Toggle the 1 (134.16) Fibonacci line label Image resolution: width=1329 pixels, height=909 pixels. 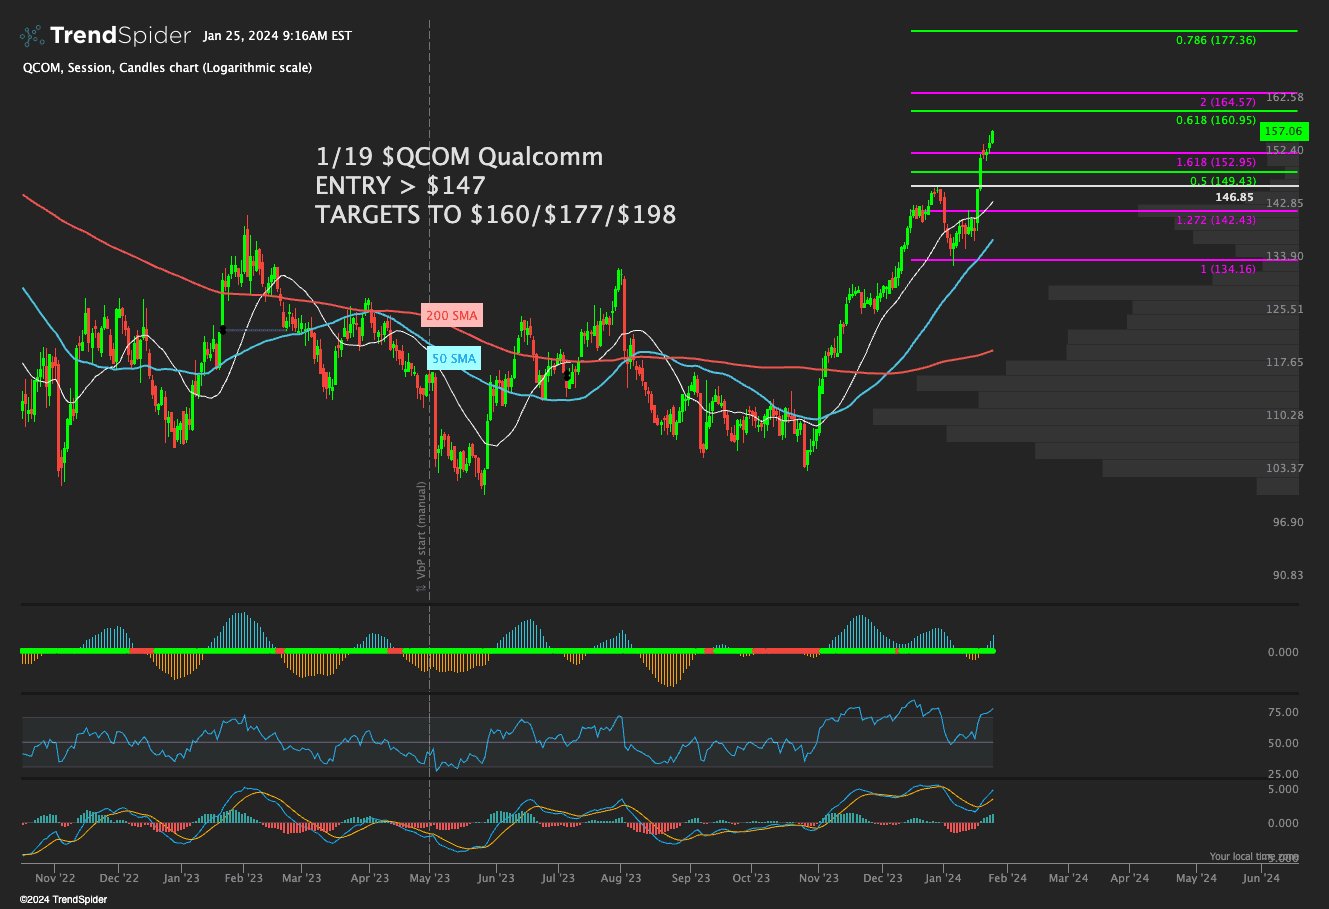pos(1227,269)
